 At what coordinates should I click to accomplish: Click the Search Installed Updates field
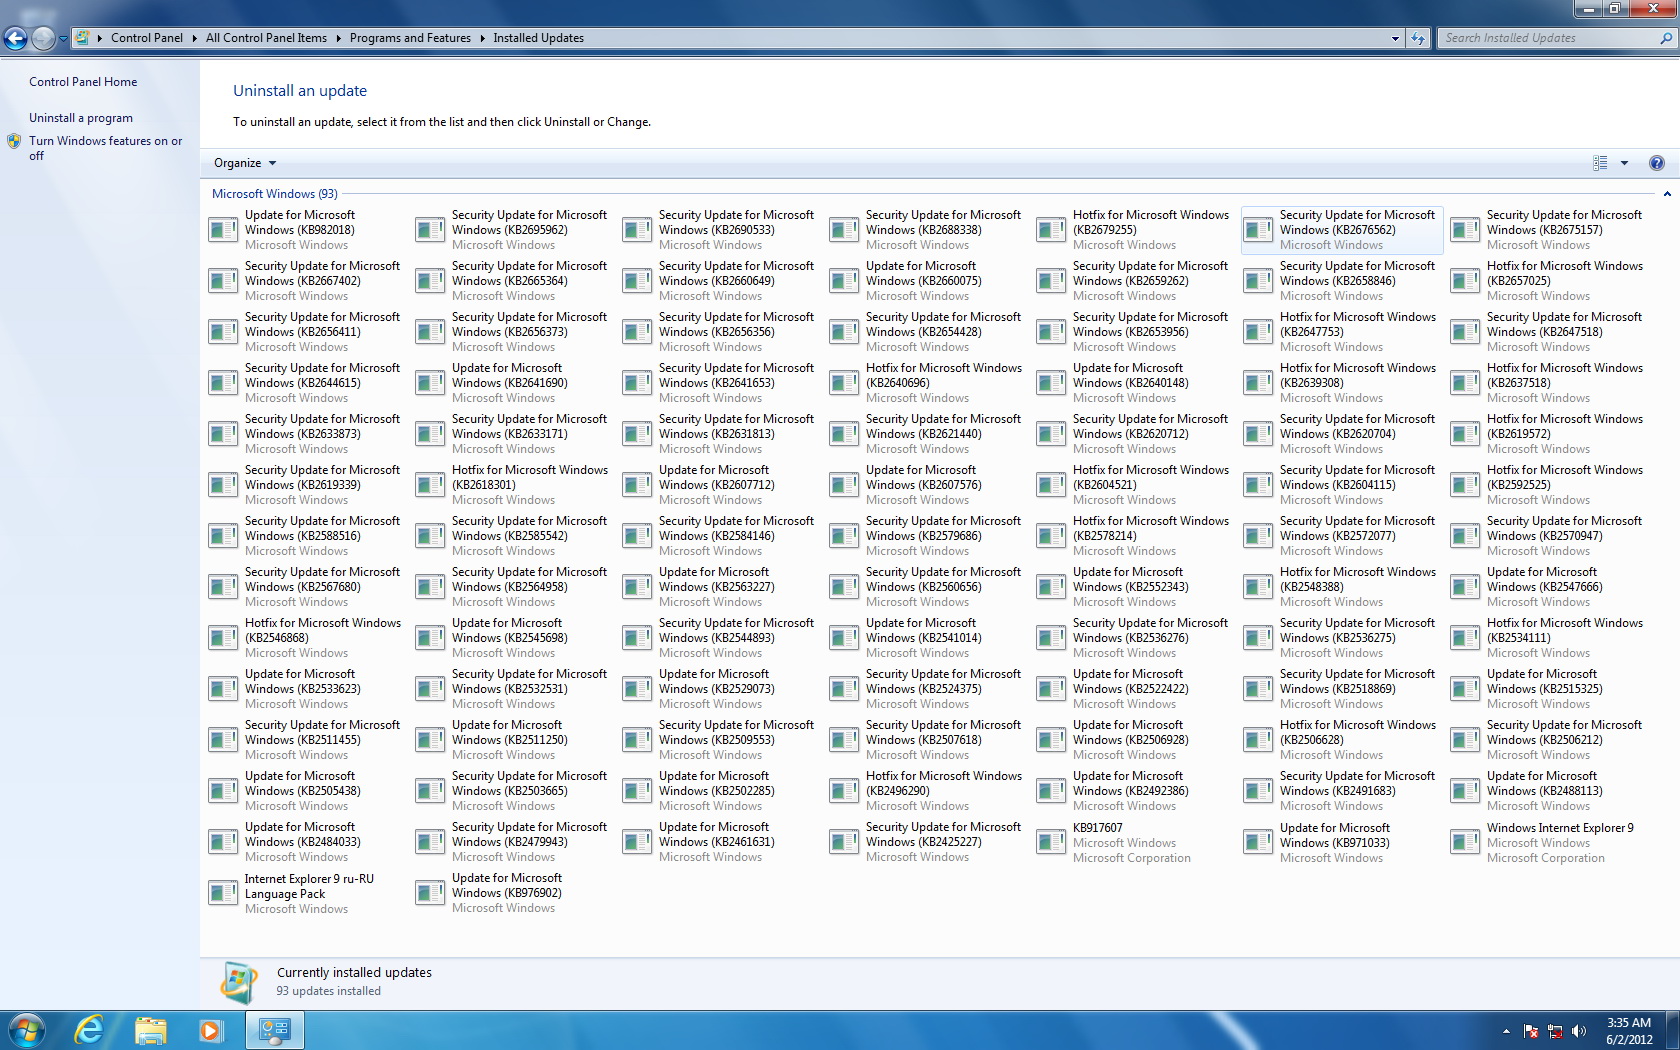tap(1548, 38)
